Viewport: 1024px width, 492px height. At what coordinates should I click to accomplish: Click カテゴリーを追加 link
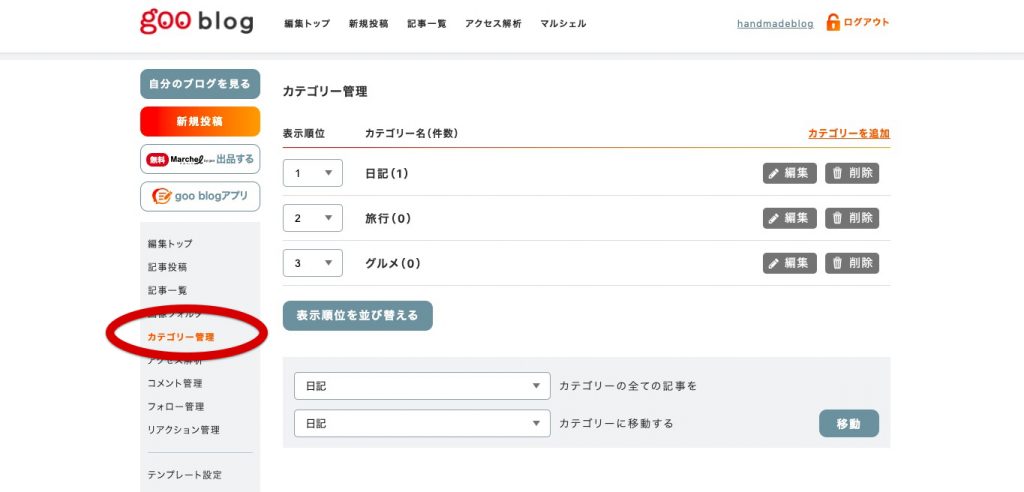[849, 133]
